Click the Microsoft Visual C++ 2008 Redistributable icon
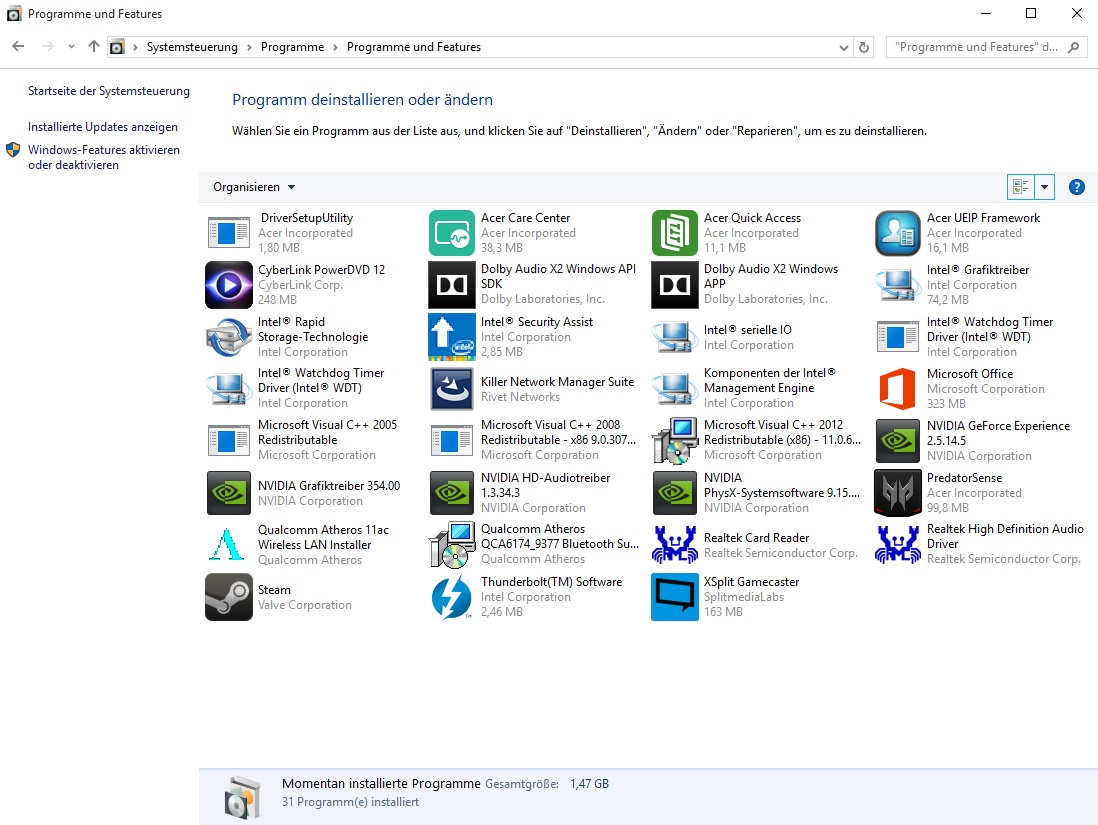The width and height of the screenshot is (1098, 825). coord(452,441)
